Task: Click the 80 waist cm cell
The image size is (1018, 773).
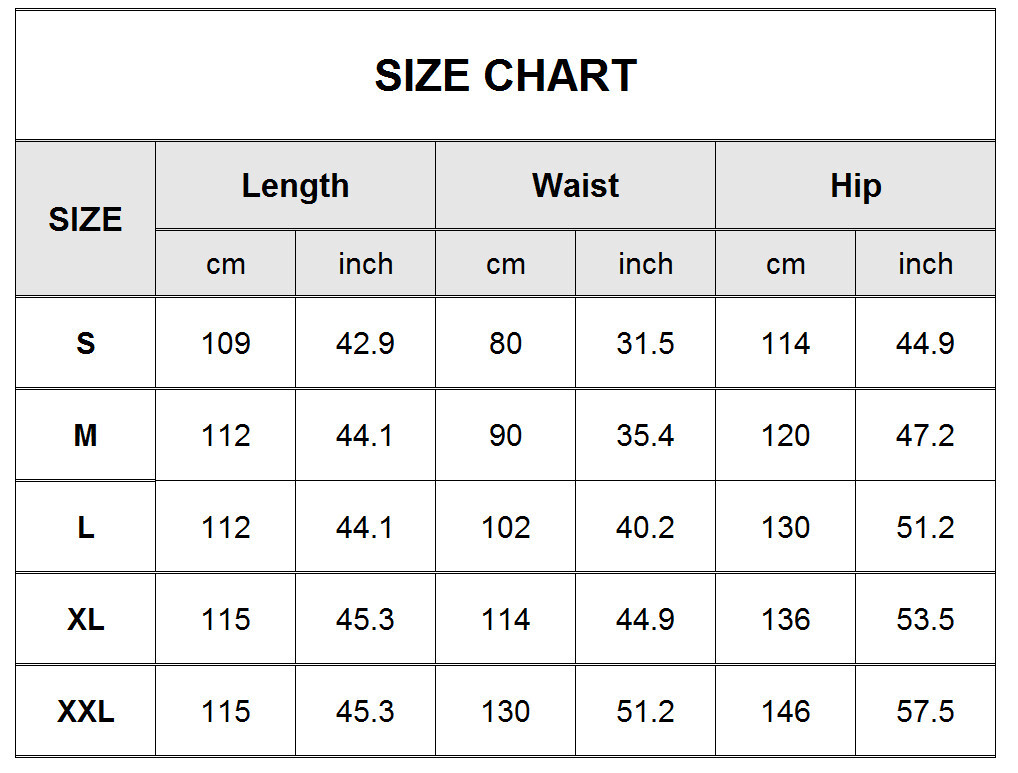Action: click(x=505, y=343)
